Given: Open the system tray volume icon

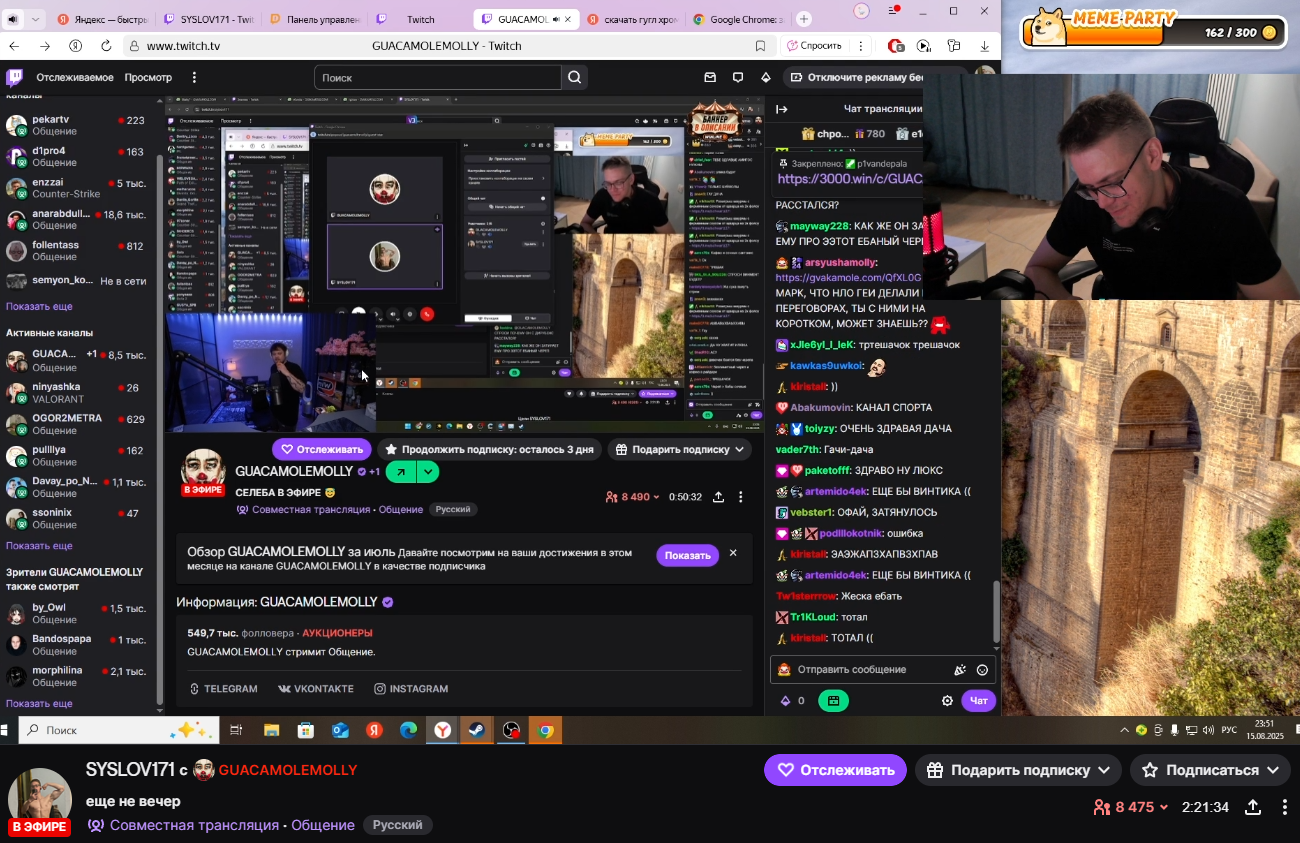Looking at the screenshot, I should [1208, 730].
